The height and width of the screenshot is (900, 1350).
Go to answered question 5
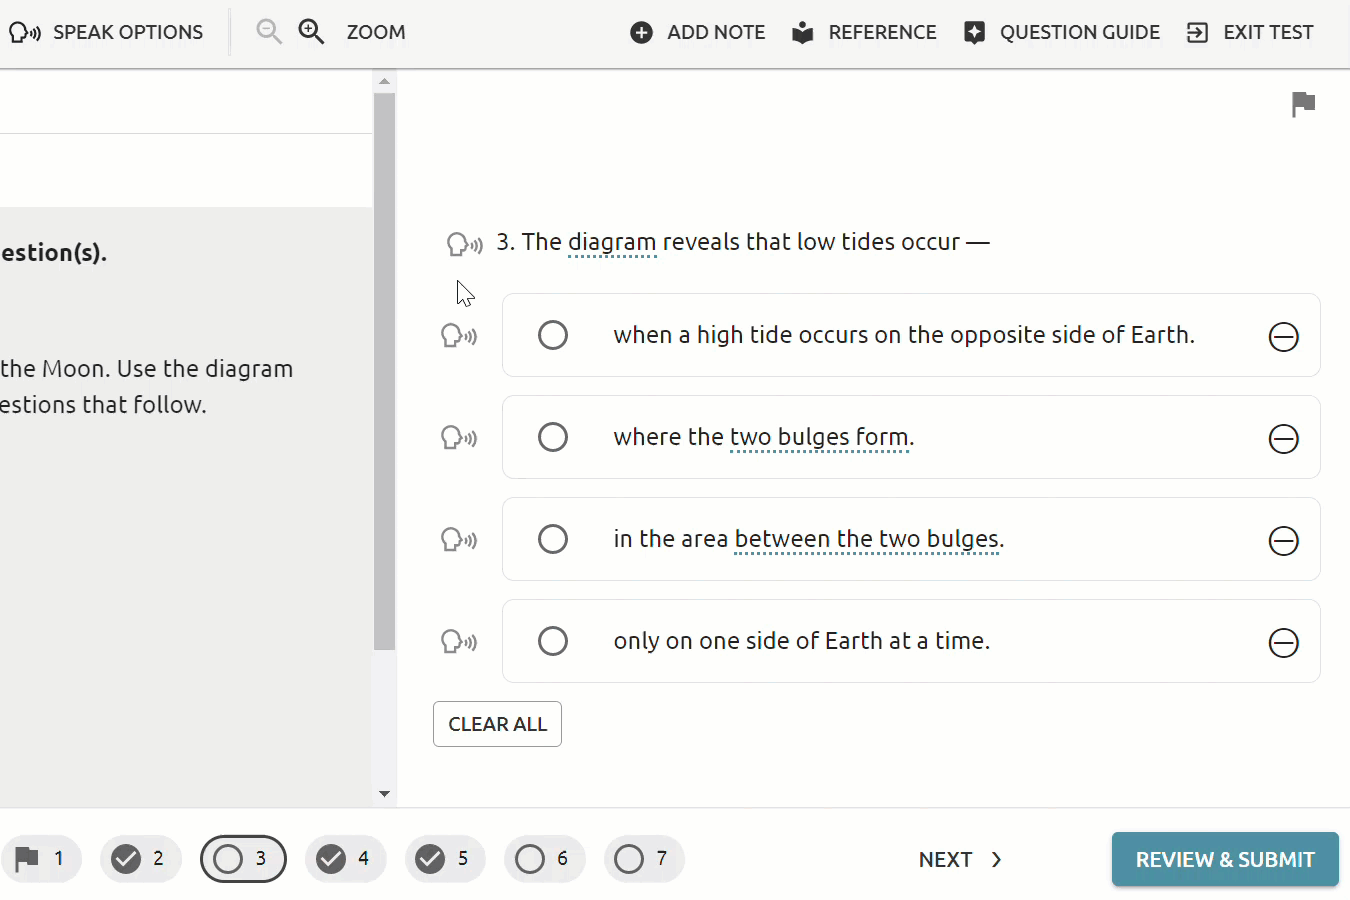pos(445,859)
